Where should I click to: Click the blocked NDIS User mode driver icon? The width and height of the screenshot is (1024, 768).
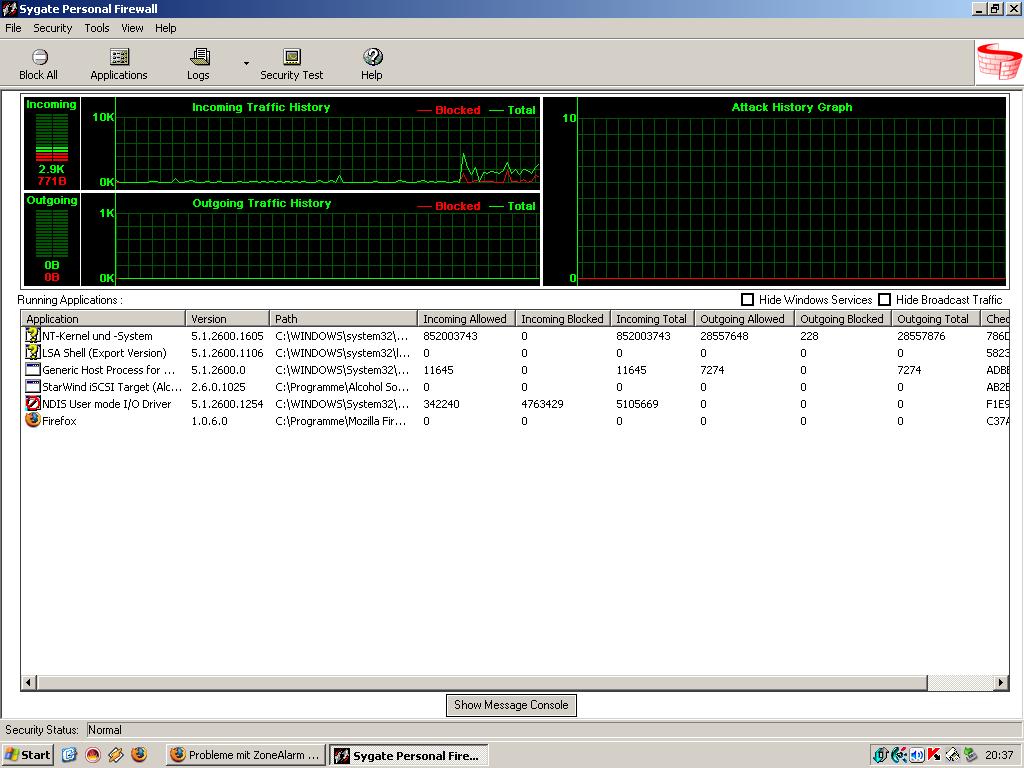(x=33, y=404)
